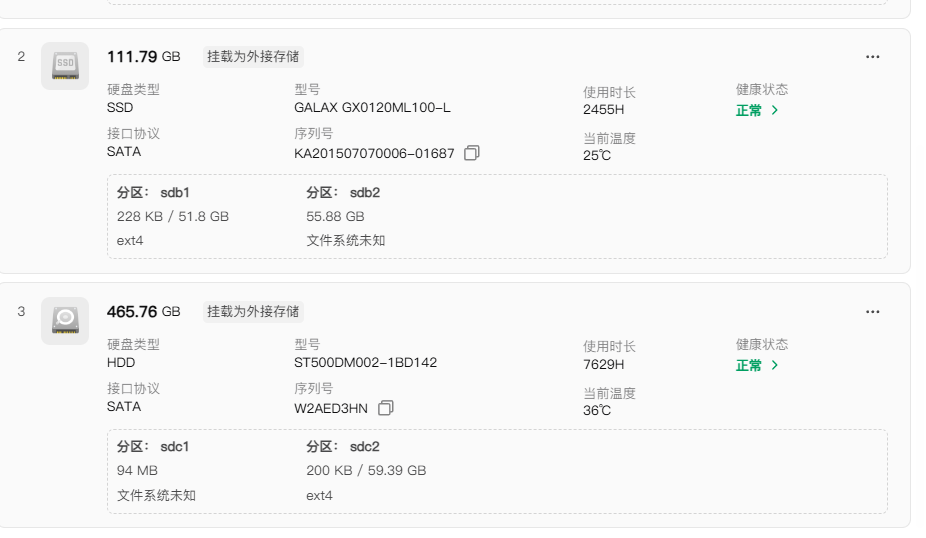Image resolution: width=926 pixels, height=538 pixels.
Task: Click the external storage tag on the 111.79 GB disk
Action: click(x=253, y=57)
